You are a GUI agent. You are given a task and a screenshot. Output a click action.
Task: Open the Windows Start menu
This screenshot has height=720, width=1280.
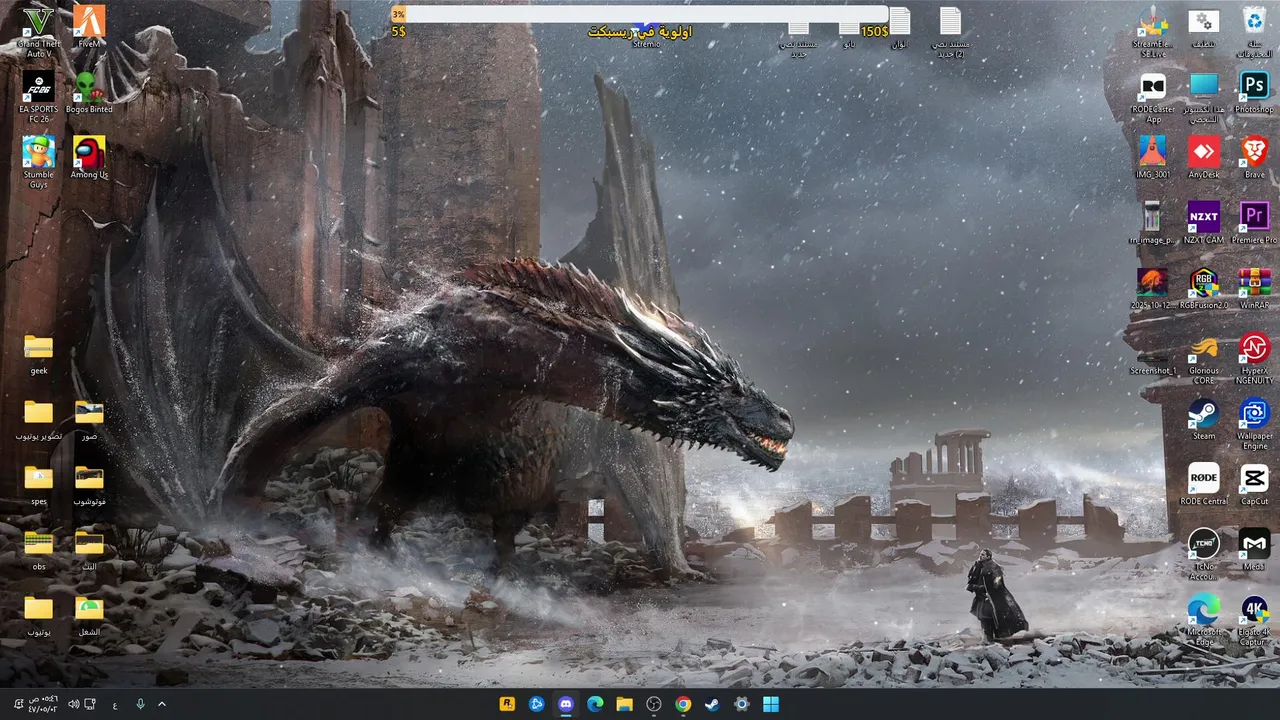coord(771,704)
